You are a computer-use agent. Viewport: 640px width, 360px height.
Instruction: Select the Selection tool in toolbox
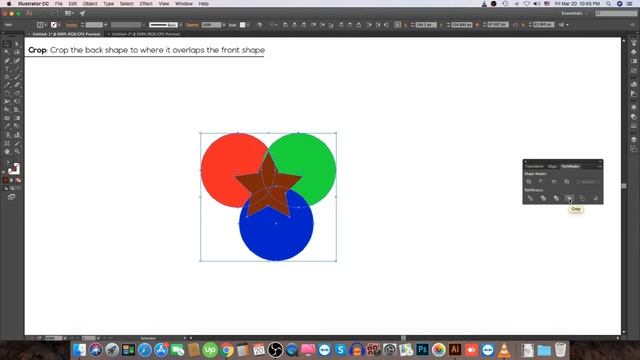point(7,44)
